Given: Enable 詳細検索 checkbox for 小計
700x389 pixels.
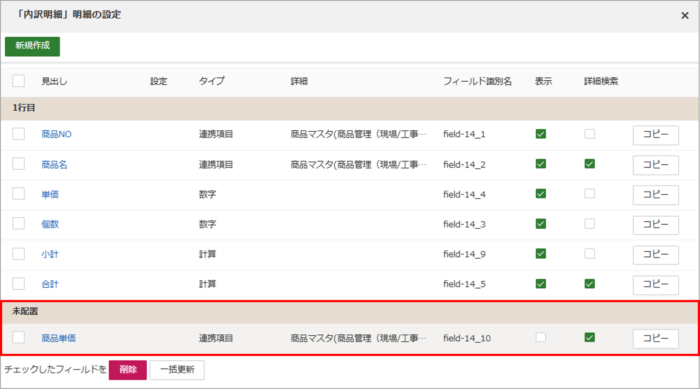Looking at the screenshot, I should [x=589, y=253].
